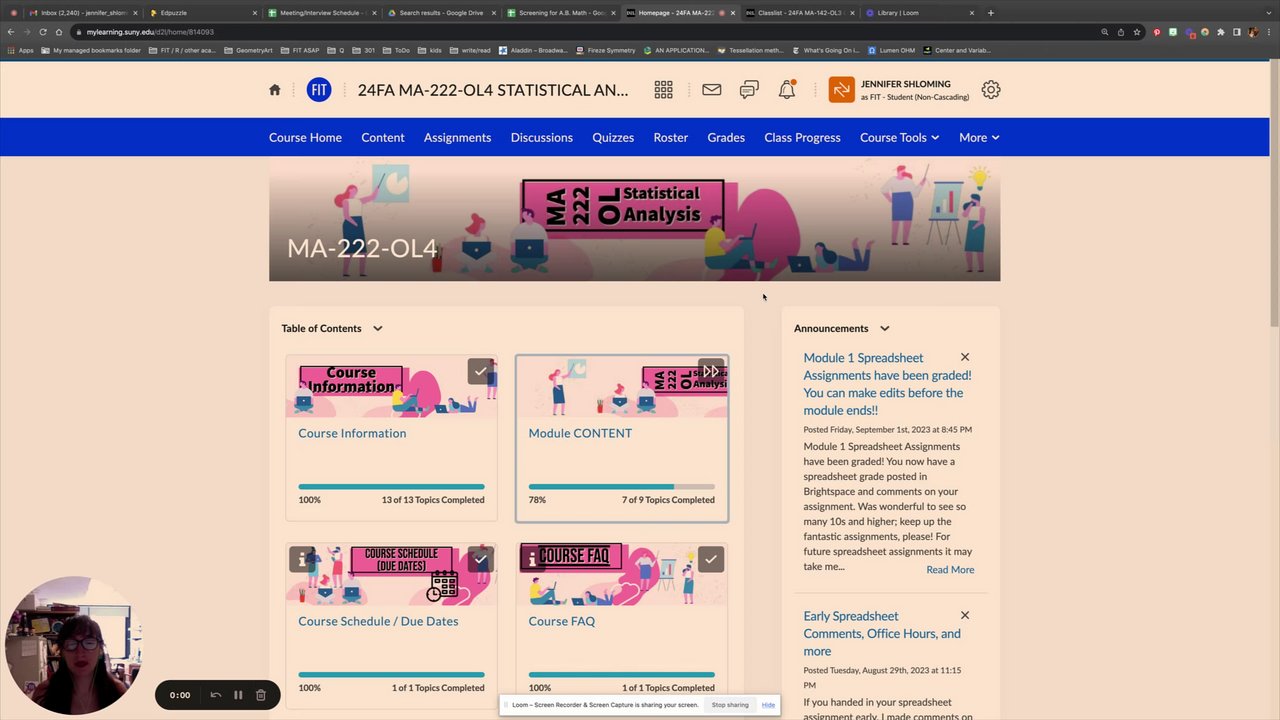This screenshot has height=720, width=1280.
Task: Pause the Loom recording
Action: click(238, 695)
